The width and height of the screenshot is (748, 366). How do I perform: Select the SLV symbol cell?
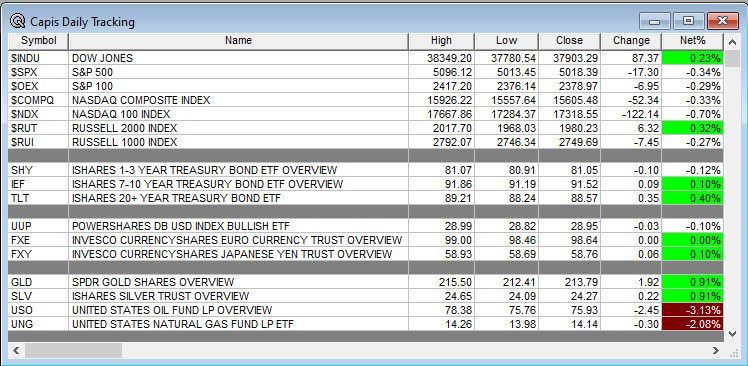coord(39,296)
